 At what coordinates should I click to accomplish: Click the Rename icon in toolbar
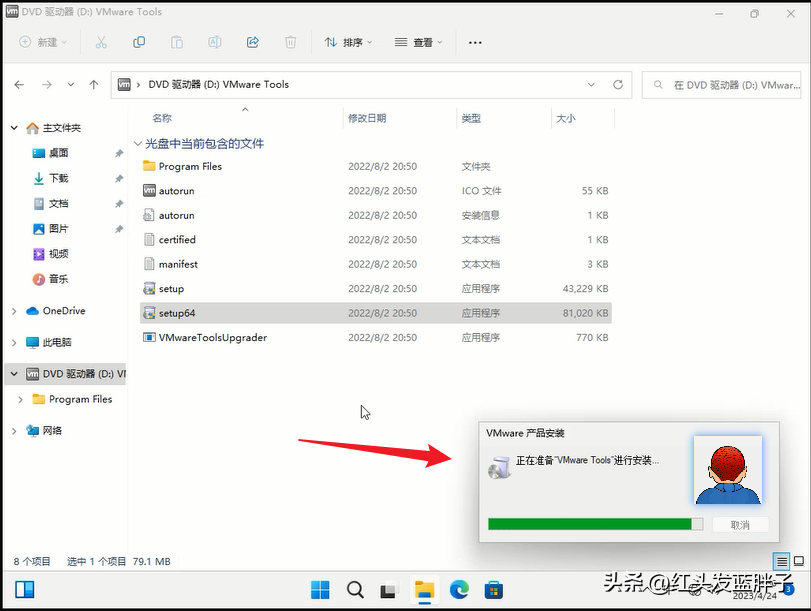coord(215,42)
